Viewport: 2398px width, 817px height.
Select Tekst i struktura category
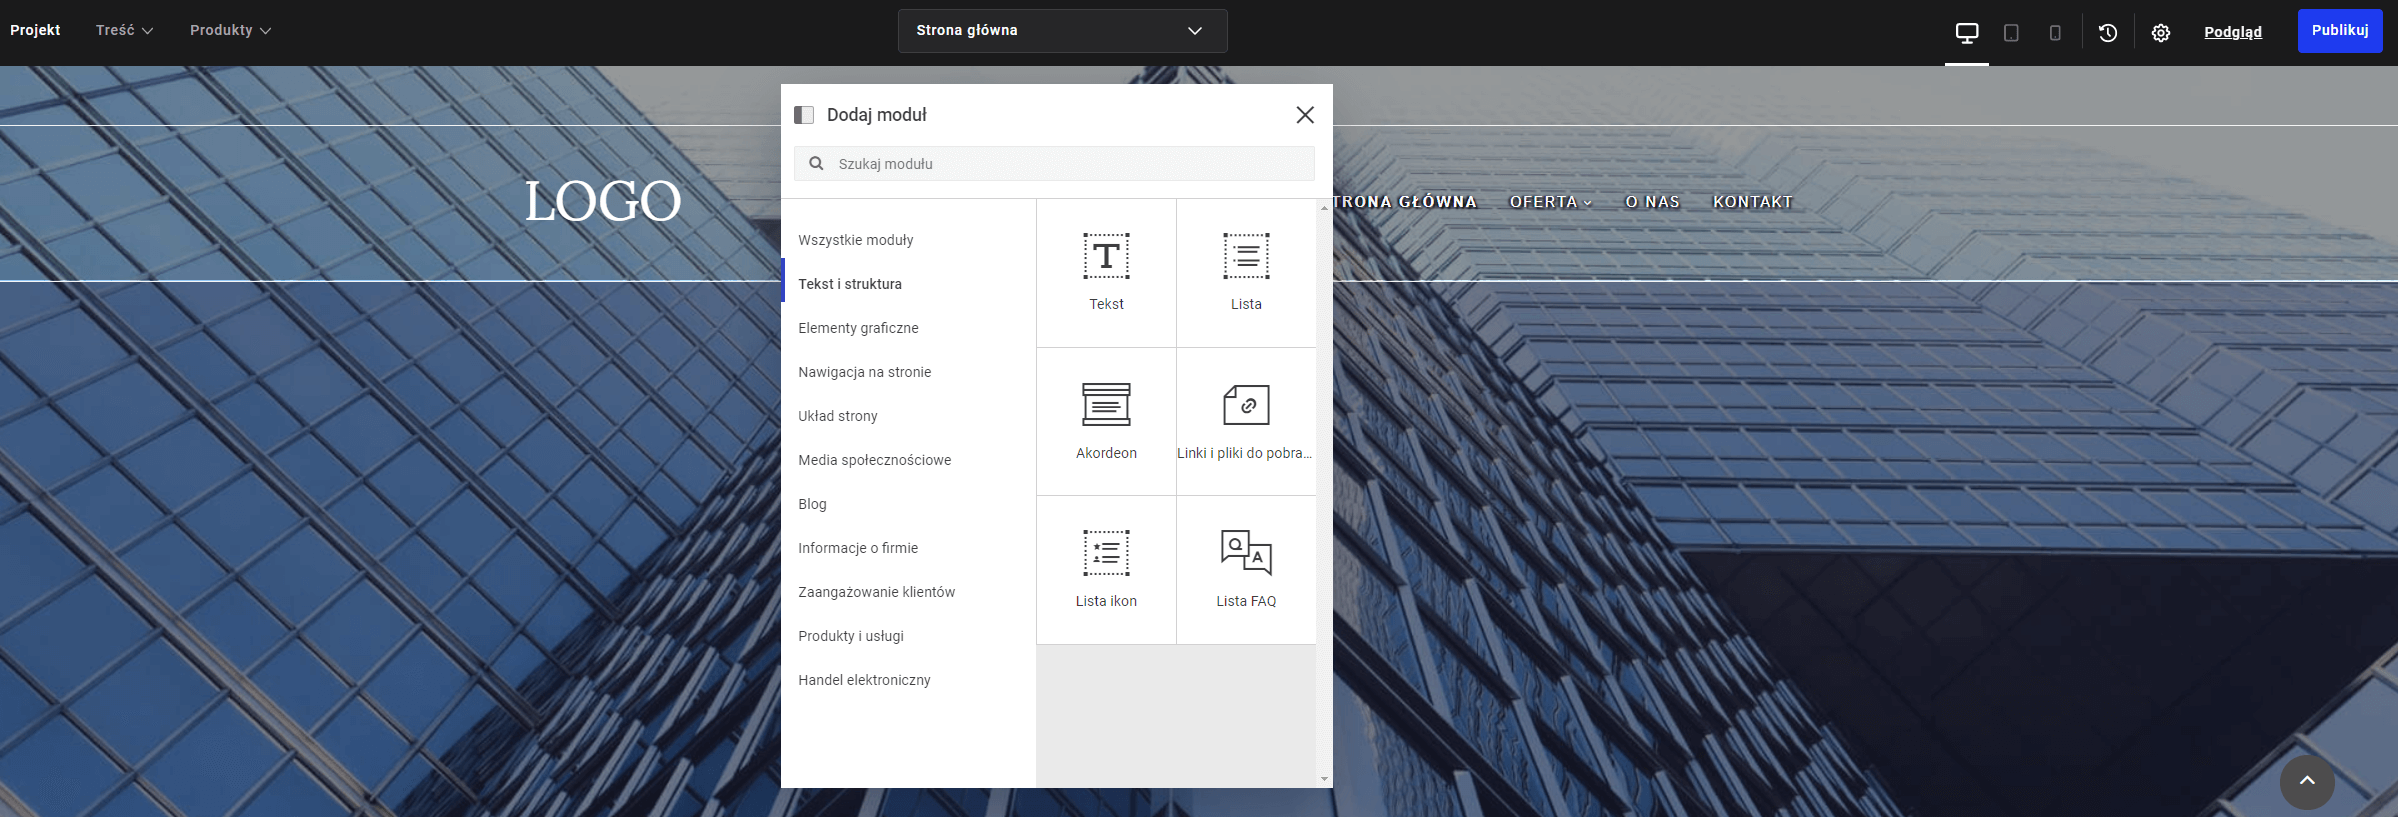[908, 284]
